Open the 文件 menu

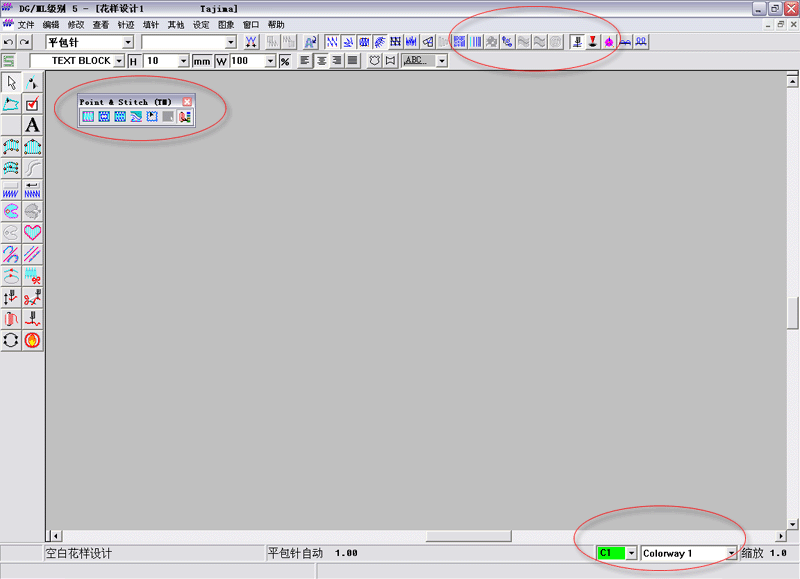[x=26, y=24]
